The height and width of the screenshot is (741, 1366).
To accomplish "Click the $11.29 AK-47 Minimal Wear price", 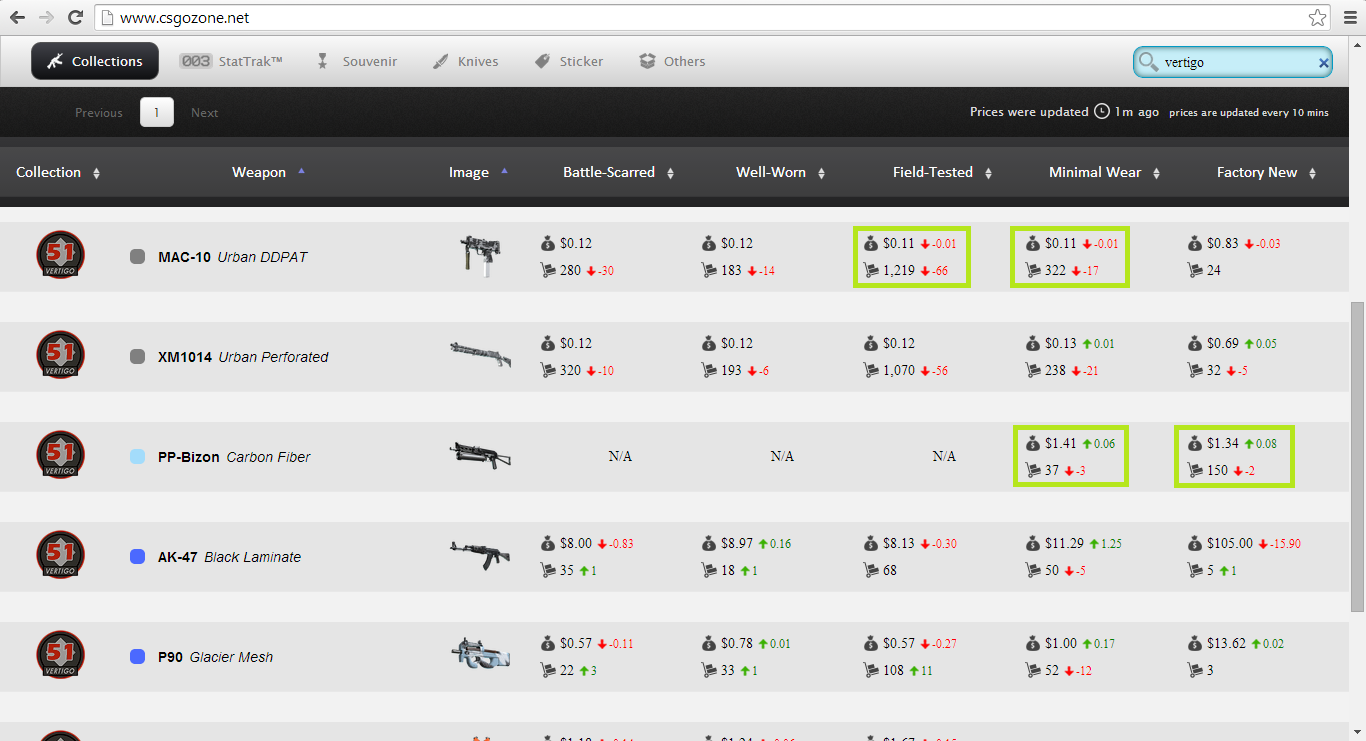I will click(x=1064, y=543).
